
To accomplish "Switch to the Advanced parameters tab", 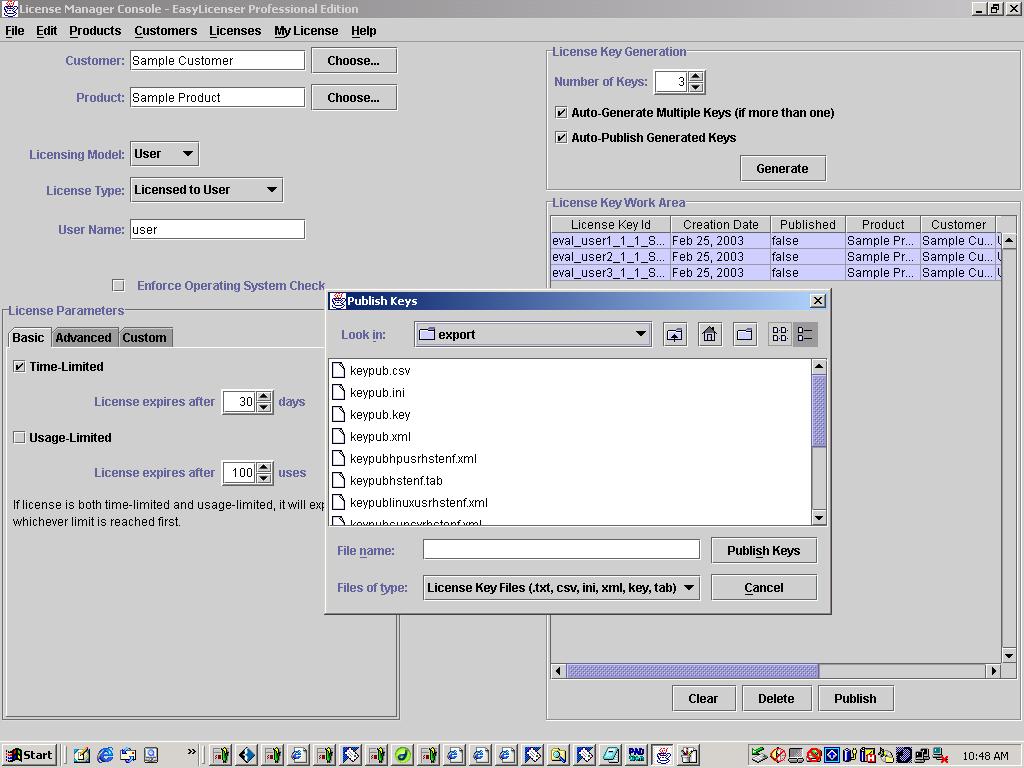I will (x=84, y=338).
